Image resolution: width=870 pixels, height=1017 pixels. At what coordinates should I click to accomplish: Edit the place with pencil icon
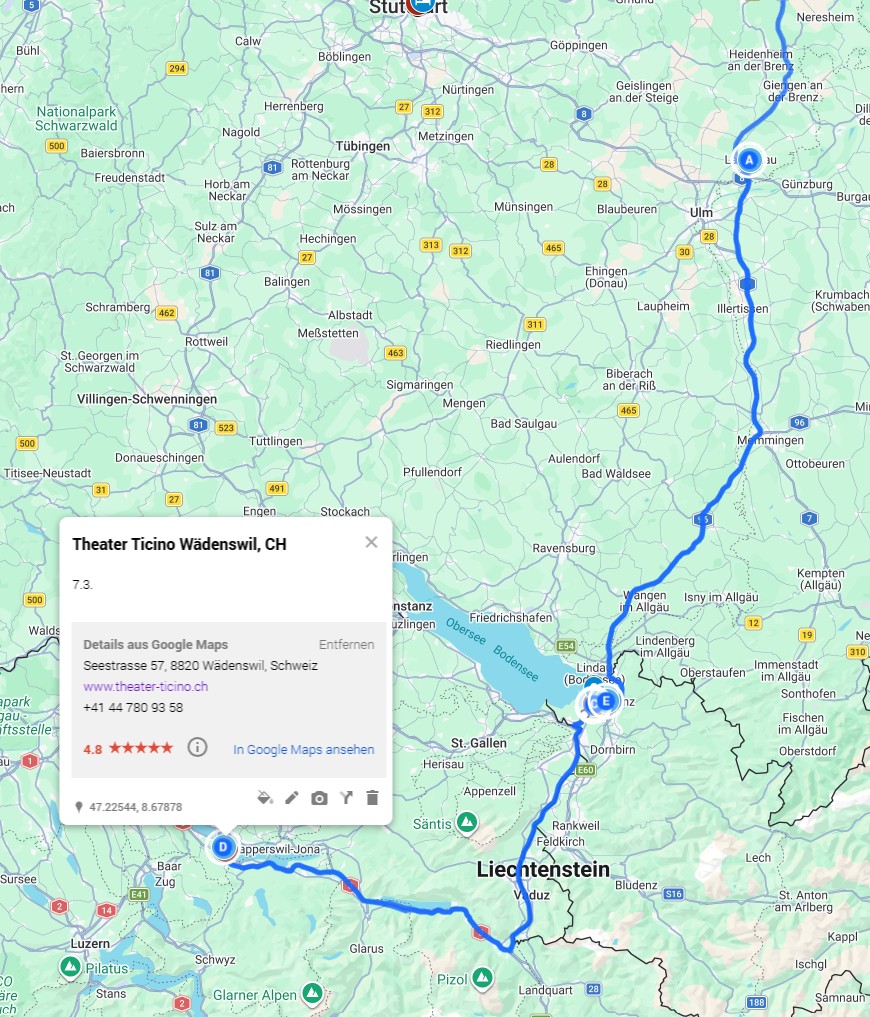click(292, 797)
